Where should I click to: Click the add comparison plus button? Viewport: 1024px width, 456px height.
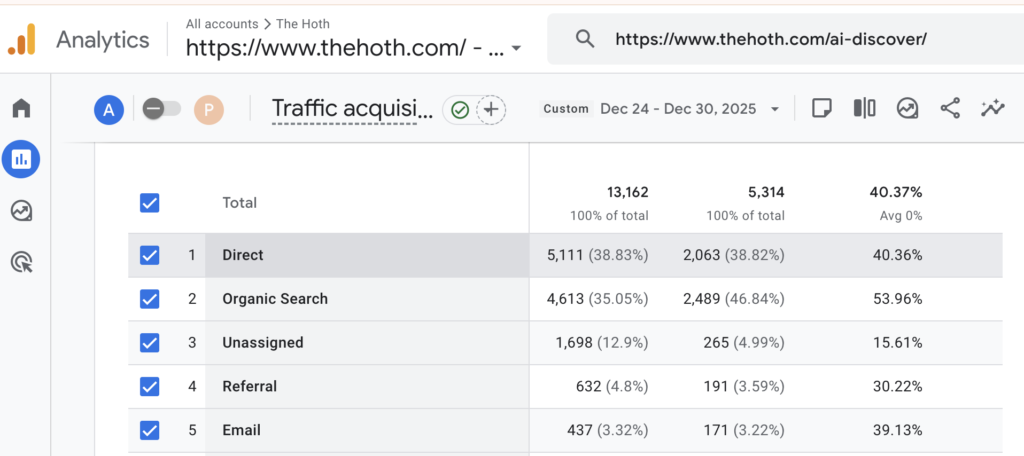(x=490, y=110)
